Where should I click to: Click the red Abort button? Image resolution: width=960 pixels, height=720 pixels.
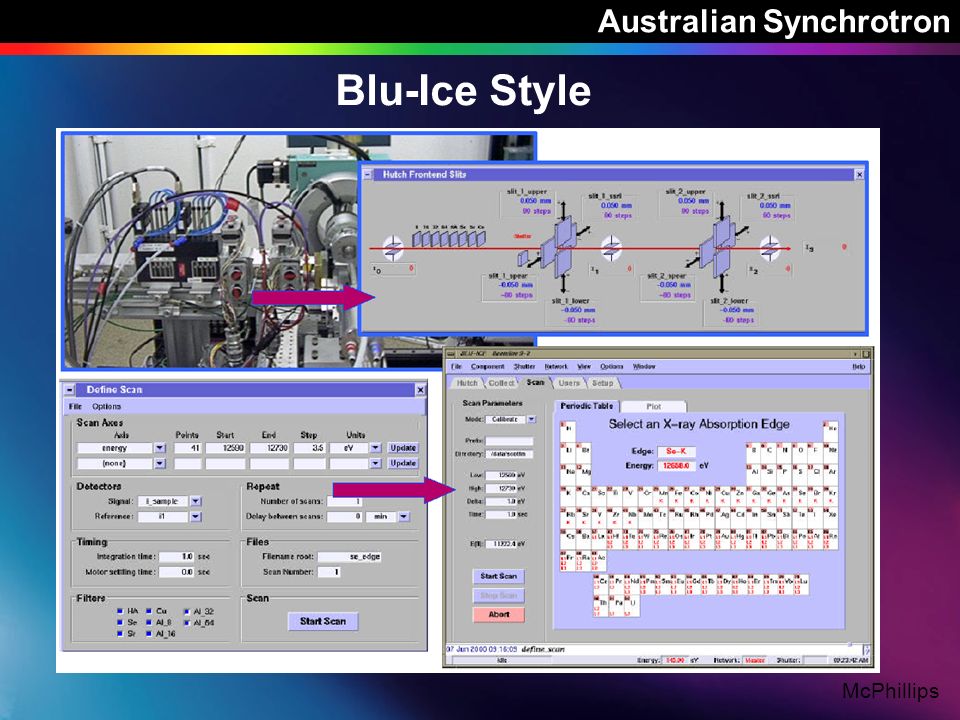(x=498, y=614)
